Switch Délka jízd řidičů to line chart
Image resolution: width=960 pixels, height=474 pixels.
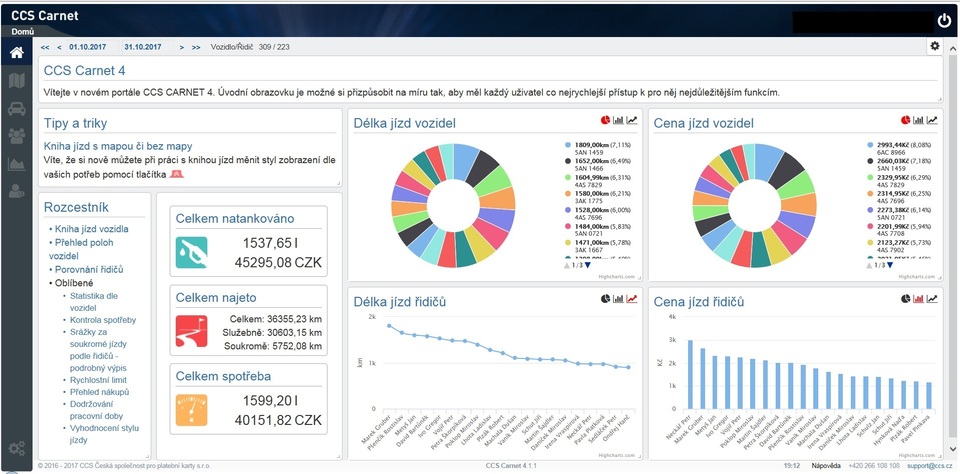click(631, 299)
